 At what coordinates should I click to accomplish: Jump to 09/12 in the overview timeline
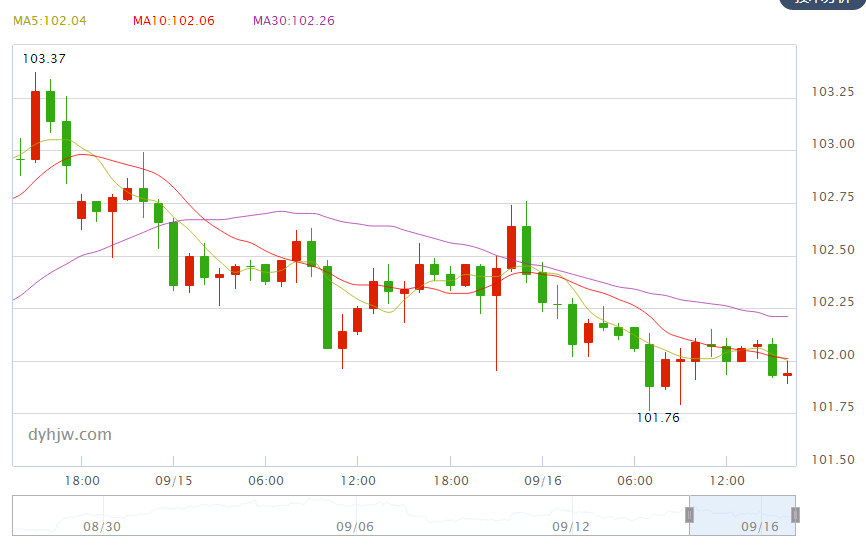tap(571, 526)
